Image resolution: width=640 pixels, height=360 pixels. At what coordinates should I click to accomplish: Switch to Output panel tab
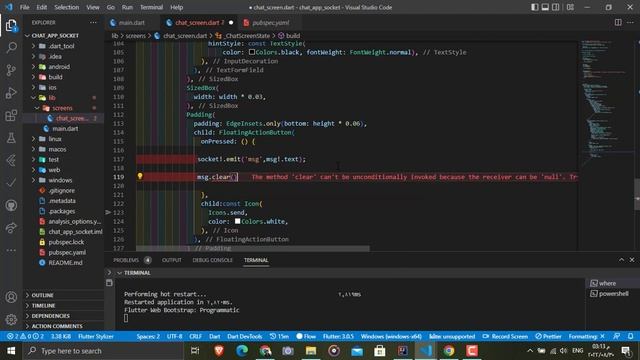tap(171, 260)
